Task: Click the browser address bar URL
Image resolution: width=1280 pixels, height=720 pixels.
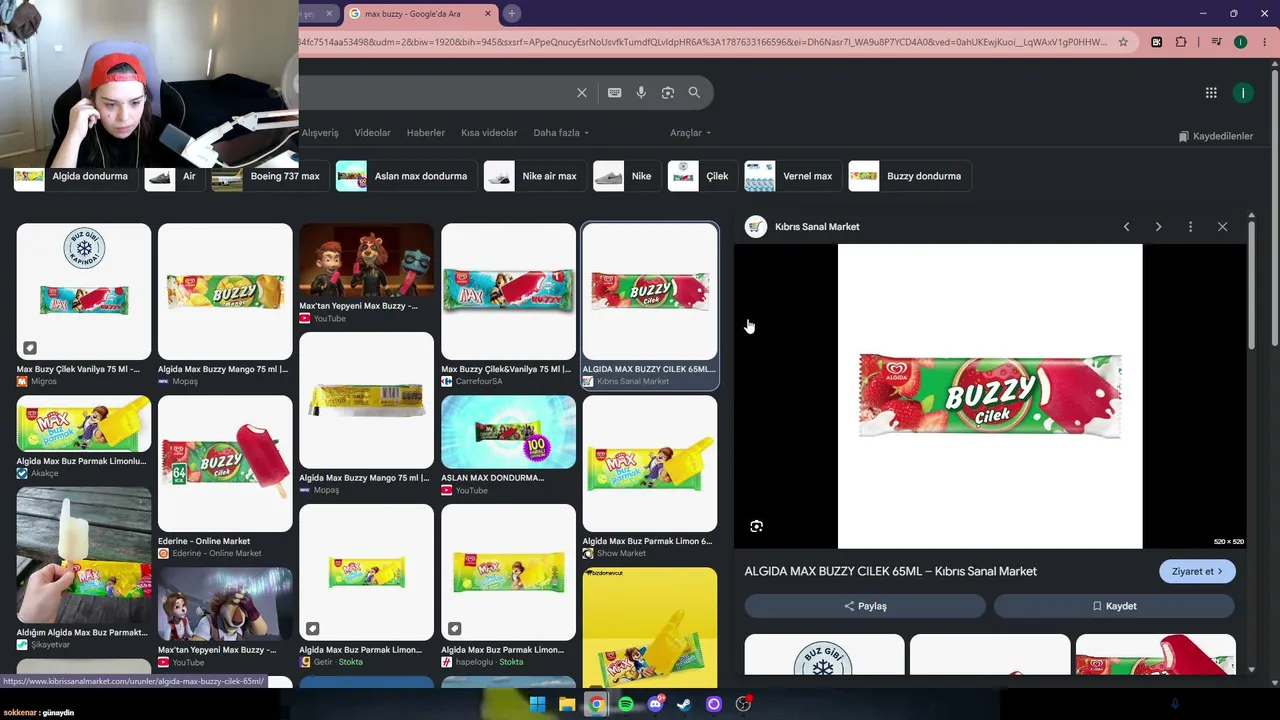Action: tap(704, 42)
